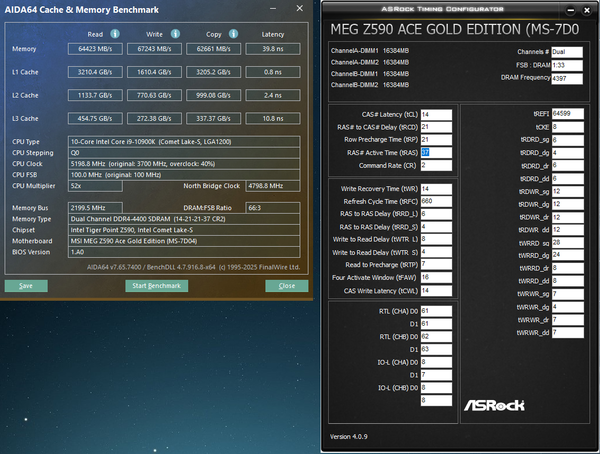Select the tWTR_L value field
Image resolution: width=600 pixels, height=454 pixels.
coord(436,239)
